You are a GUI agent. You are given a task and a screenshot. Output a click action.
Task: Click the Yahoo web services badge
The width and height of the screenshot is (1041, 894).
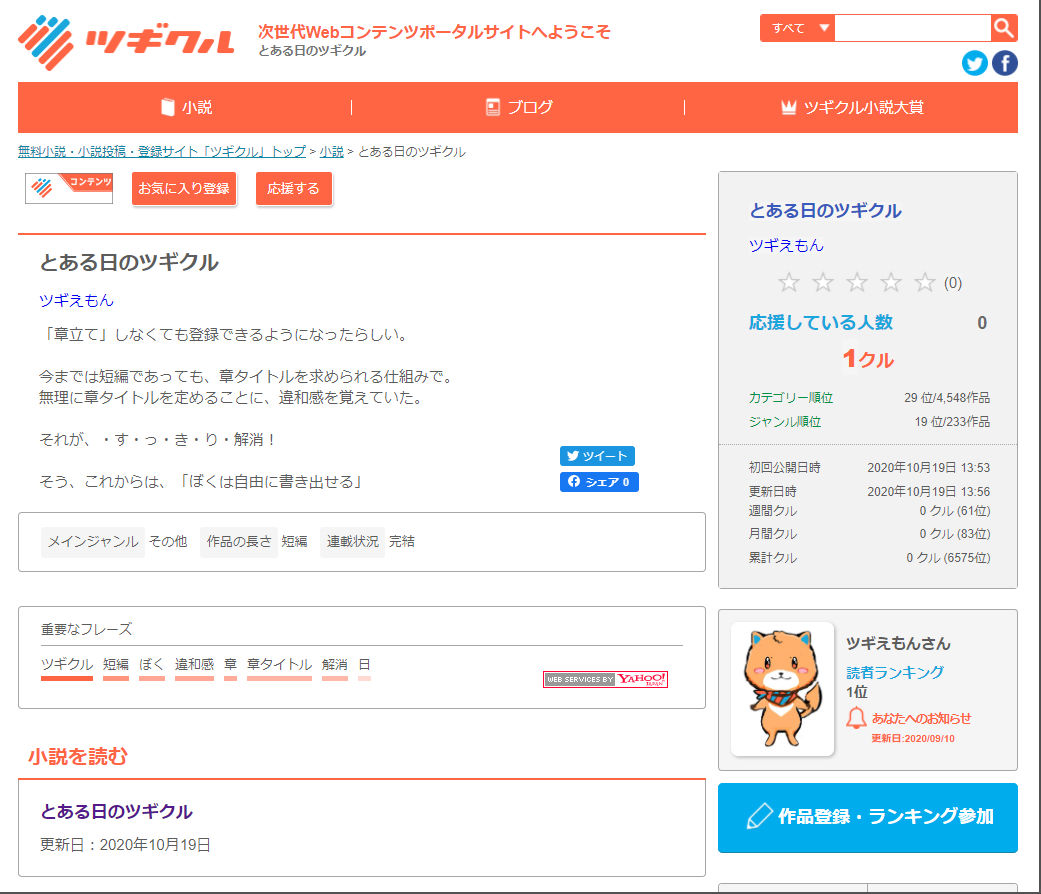tap(605, 680)
